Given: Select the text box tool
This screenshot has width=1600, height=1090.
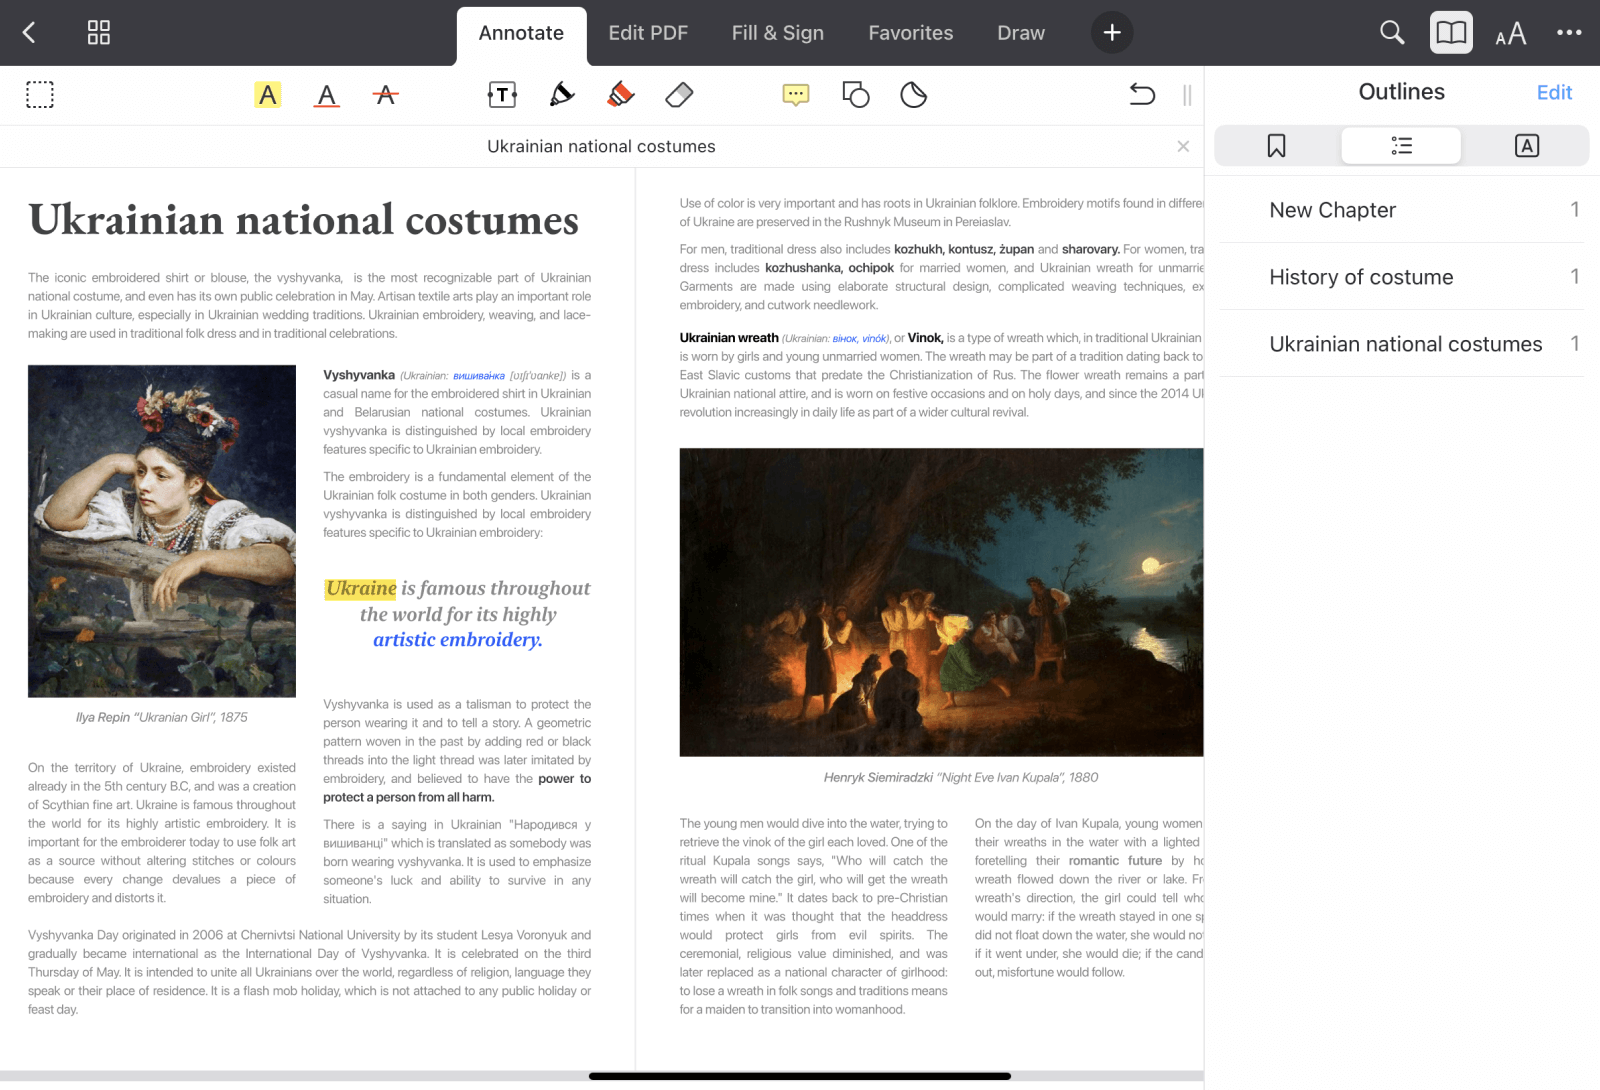Looking at the screenshot, I should [x=502, y=95].
